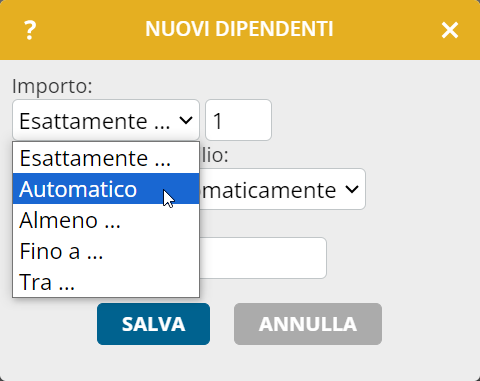The image size is (480, 381).
Task: Open help via the question mark icon
Action: 30,30
